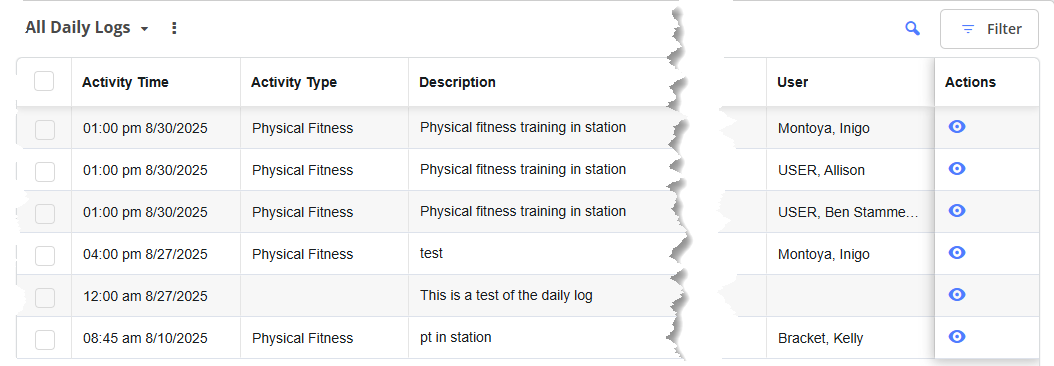Click the Description column header
Viewport: 1054px width, 366px height.
click(x=457, y=82)
